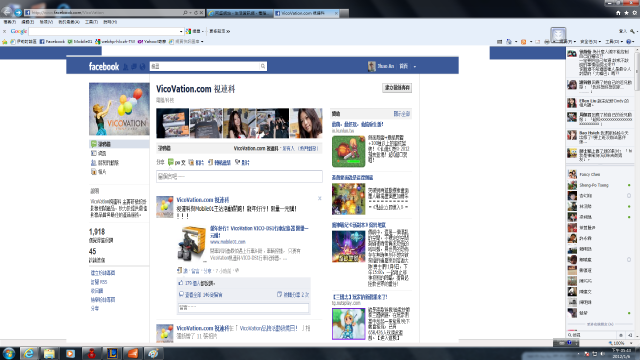Image resolution: width=640 pixels, height=360 pixels.
Task: Open the last portrait photo thumbnail in strip
Action: (x=306, y=123)
